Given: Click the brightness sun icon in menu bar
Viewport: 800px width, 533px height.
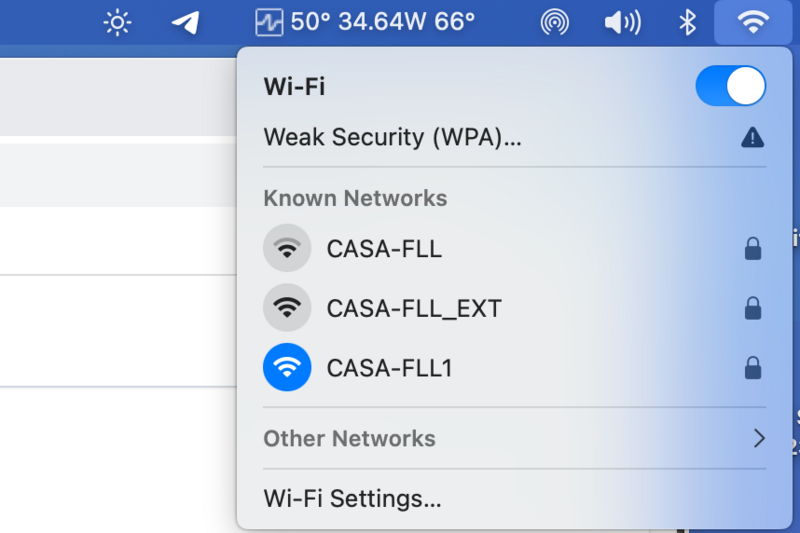Looking at the screenshot, I should click(x=118, y=22).
